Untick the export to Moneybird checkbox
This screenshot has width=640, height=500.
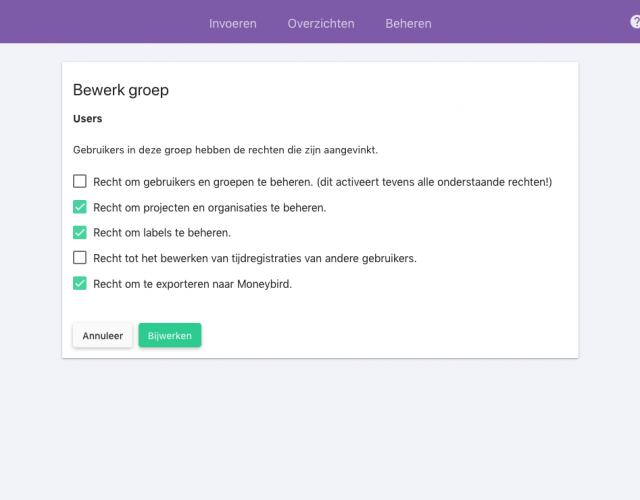pos(80,283)
